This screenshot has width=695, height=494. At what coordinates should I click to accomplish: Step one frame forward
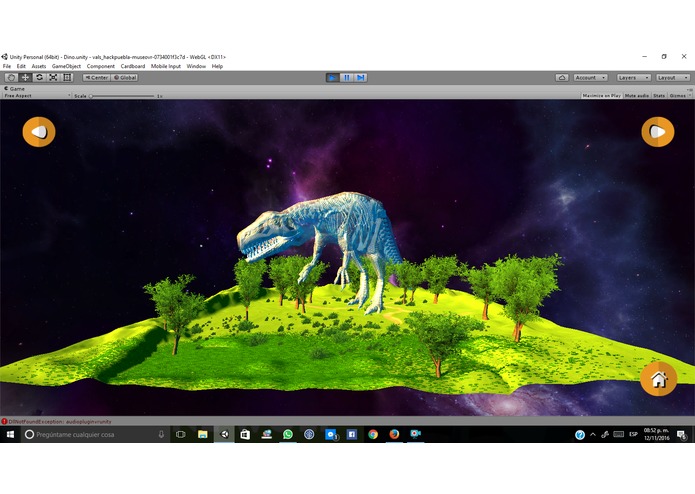pyautogui.click(x=361, y=78)
